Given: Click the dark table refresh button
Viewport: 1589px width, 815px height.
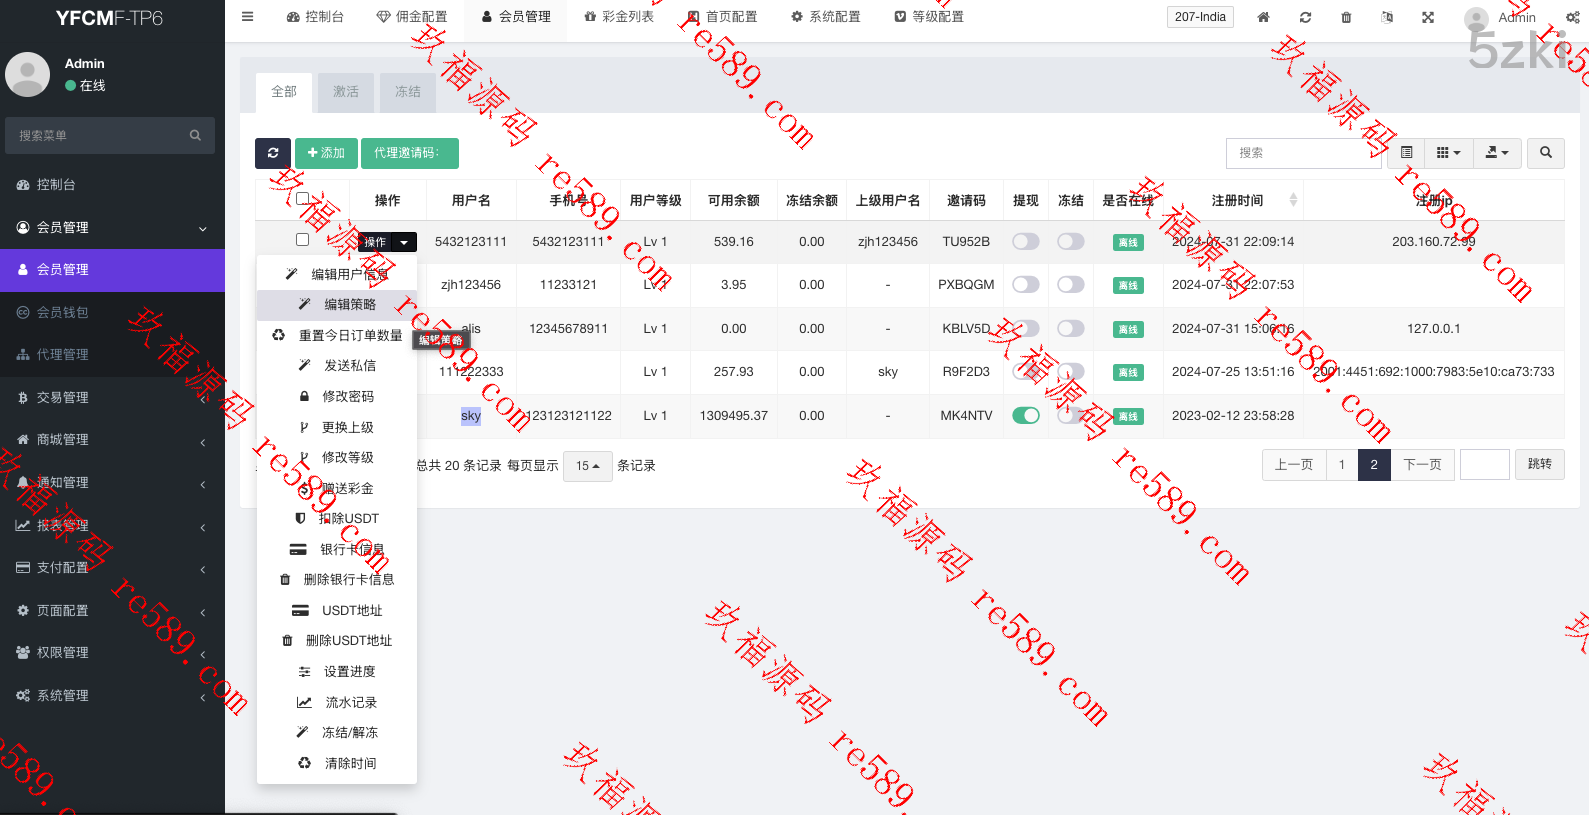Looking at the screenshot, I should [x=273, y=153].
